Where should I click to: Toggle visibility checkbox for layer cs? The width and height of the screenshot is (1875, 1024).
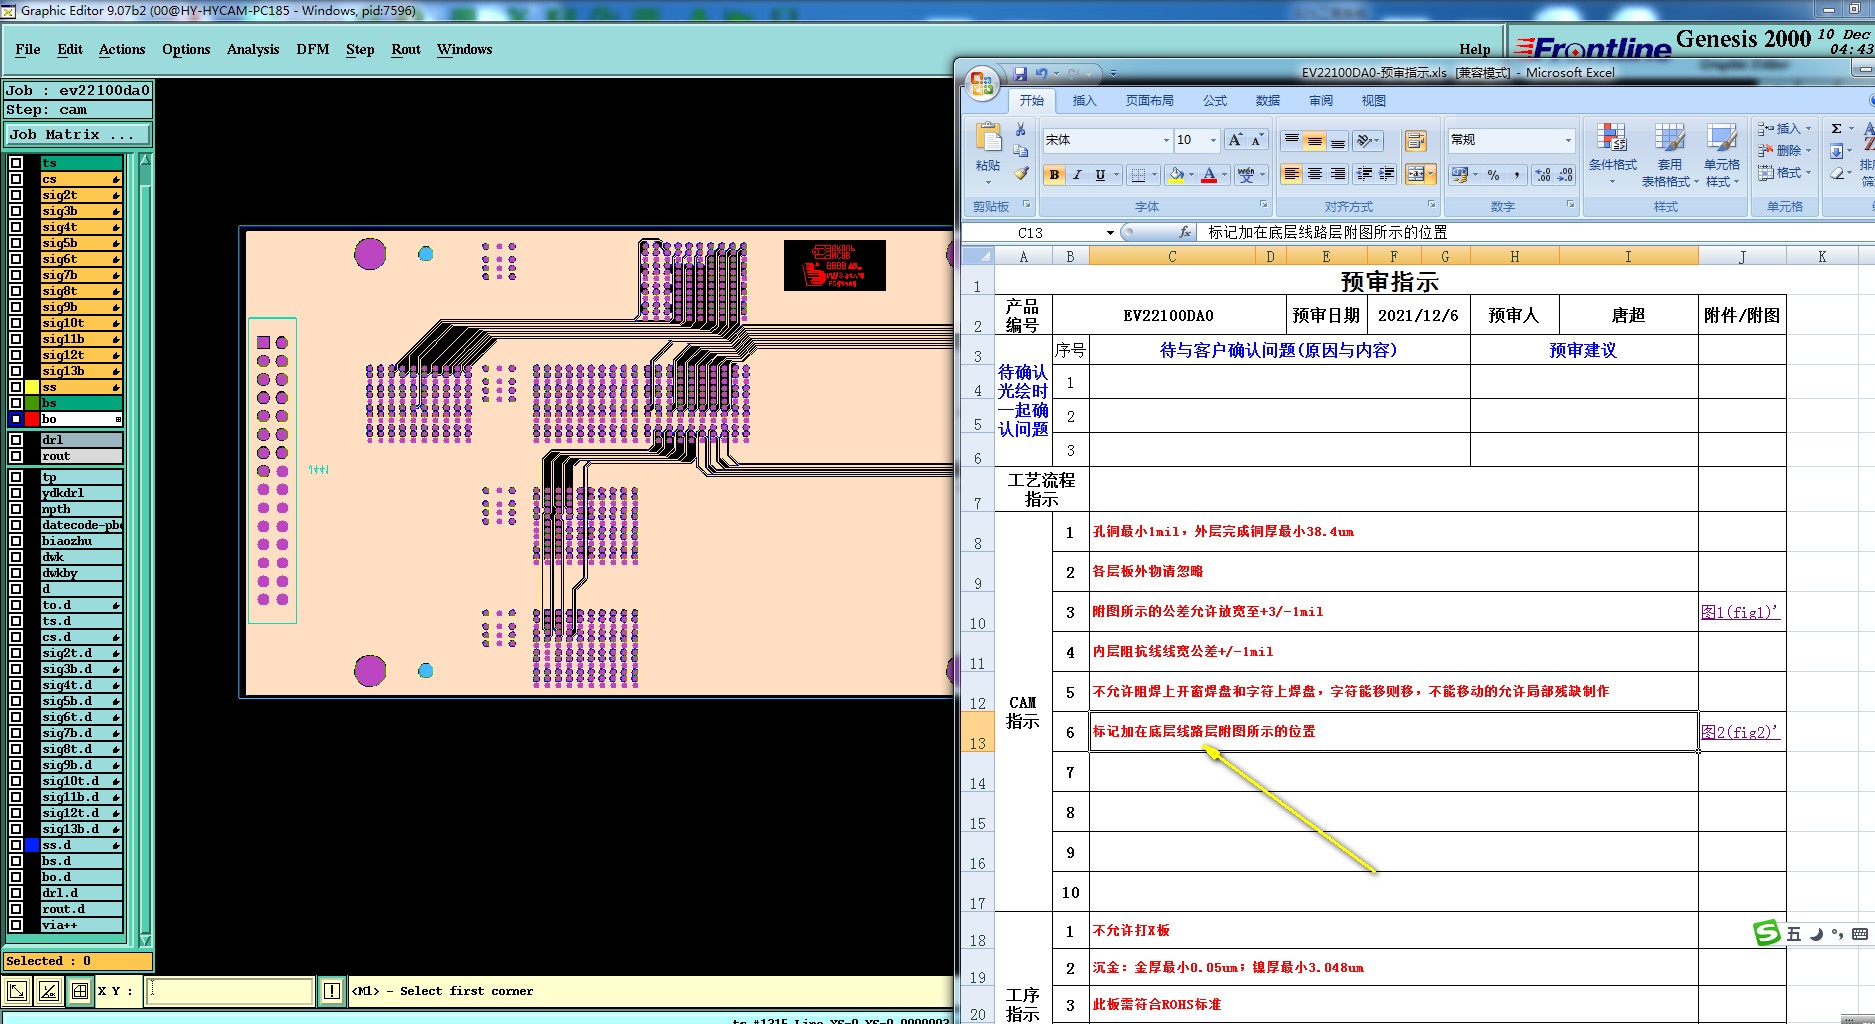coord(16,179)
